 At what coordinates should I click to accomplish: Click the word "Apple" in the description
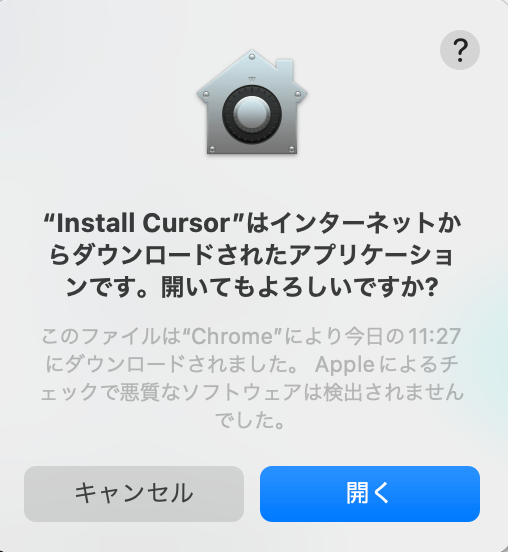click(x=344, y=365)
